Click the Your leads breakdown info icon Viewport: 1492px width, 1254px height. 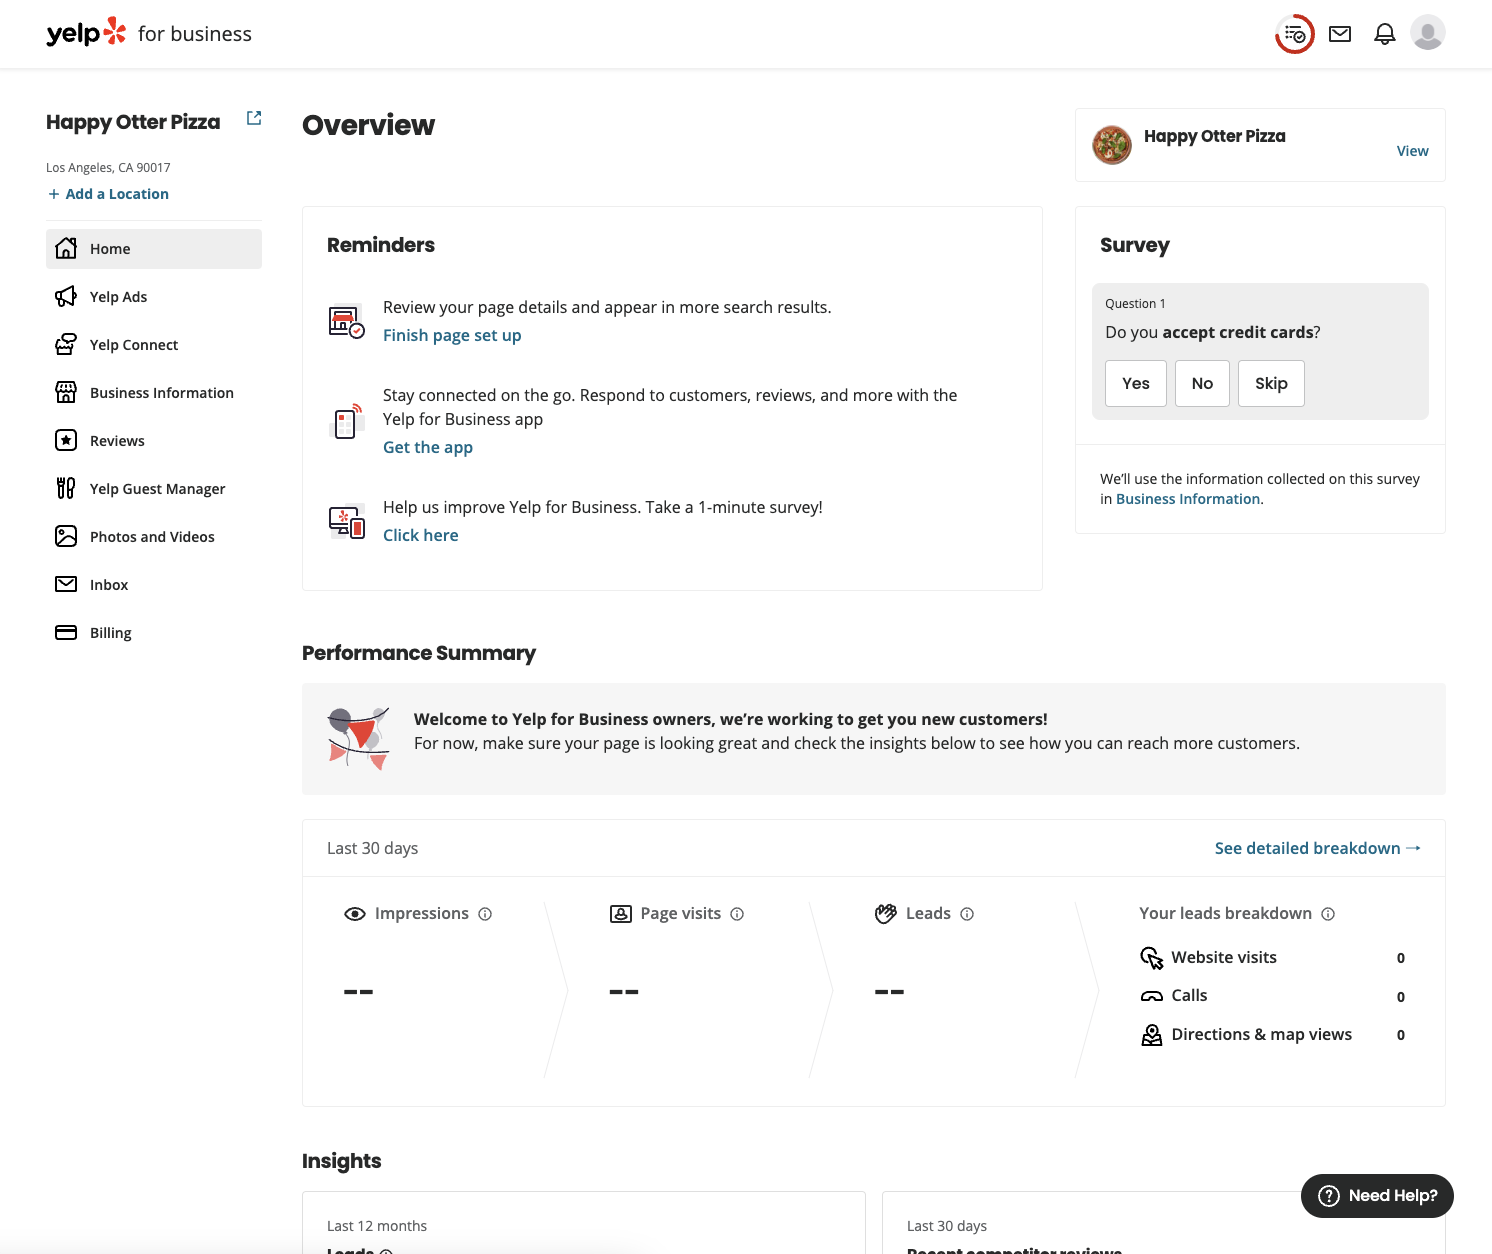pos(1328,914)
